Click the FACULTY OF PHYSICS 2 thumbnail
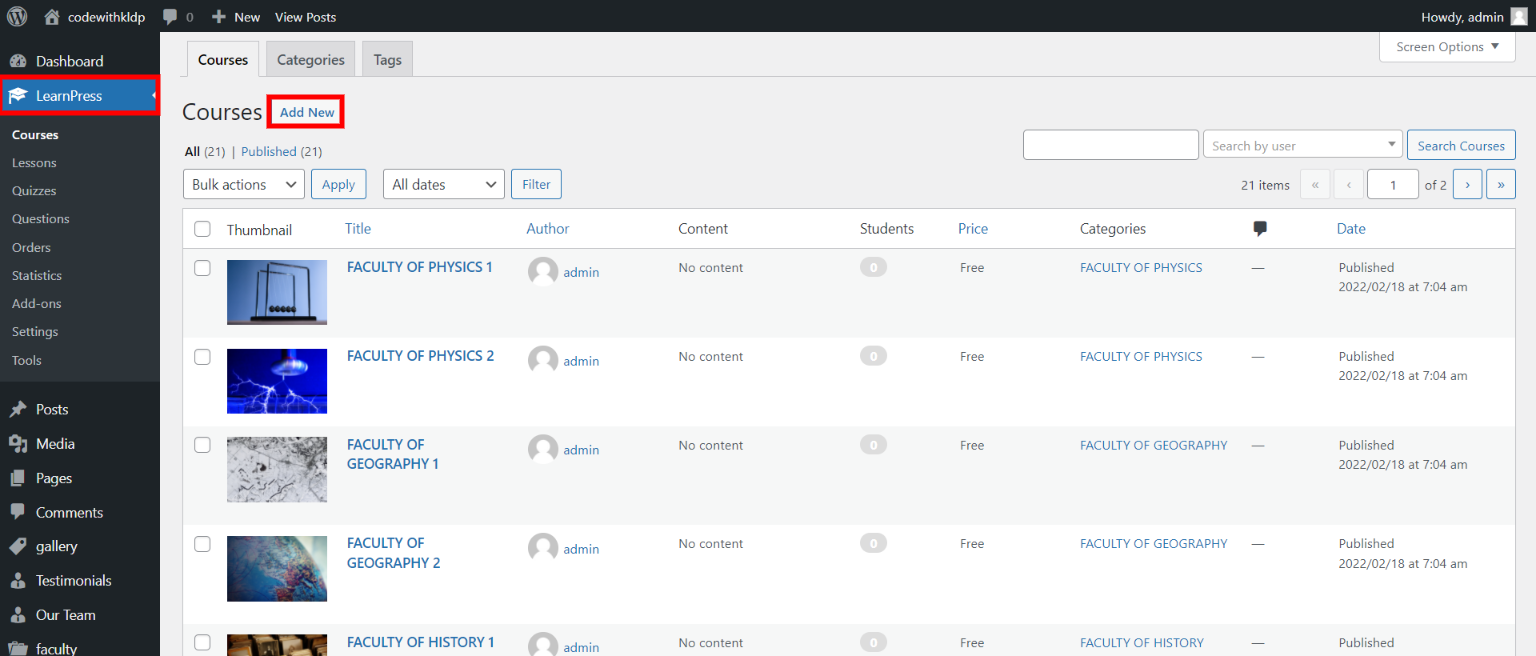 277,381
